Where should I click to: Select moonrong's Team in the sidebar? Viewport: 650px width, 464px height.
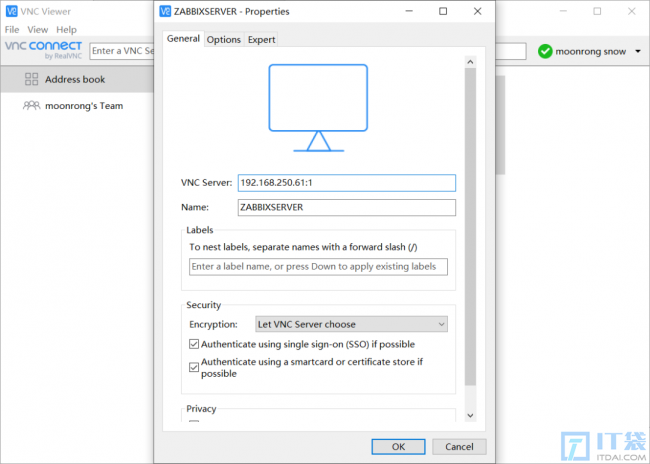click(x=77, y=106)
